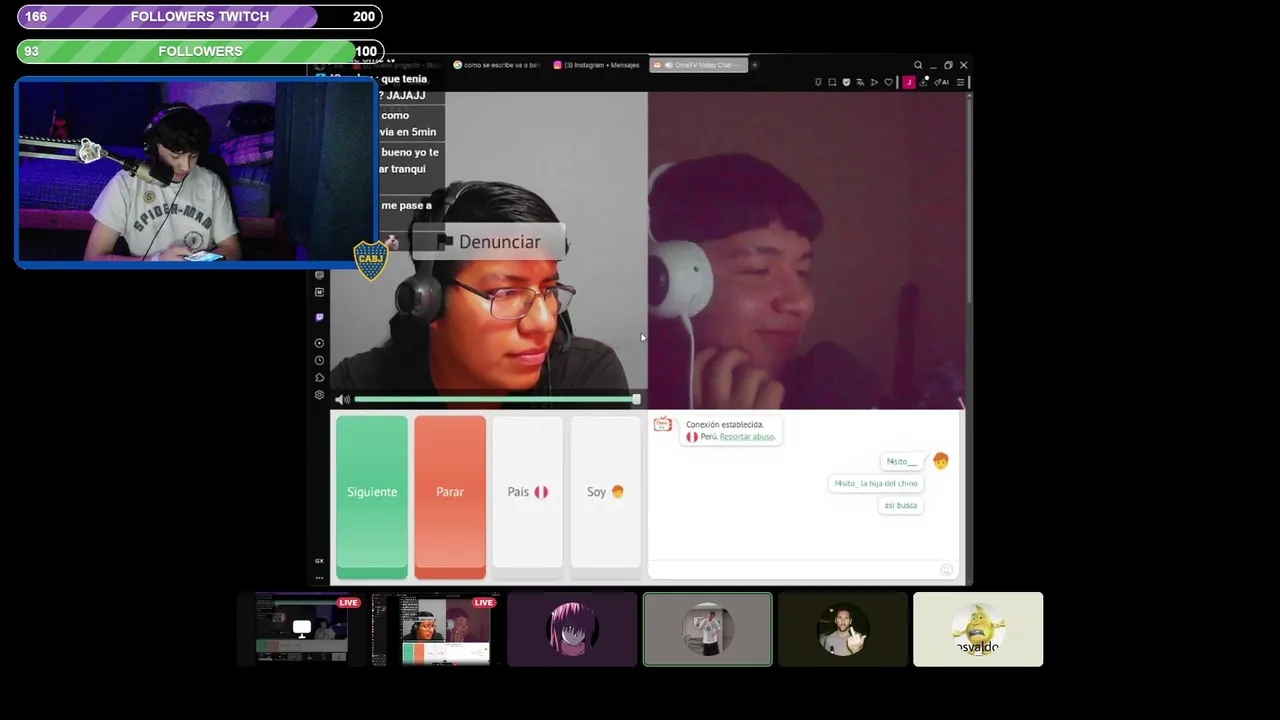The height and width of the screenshot is (720, 1280).
Task: Select second LIVE stream thumbnail
Action: click(437, 629)
